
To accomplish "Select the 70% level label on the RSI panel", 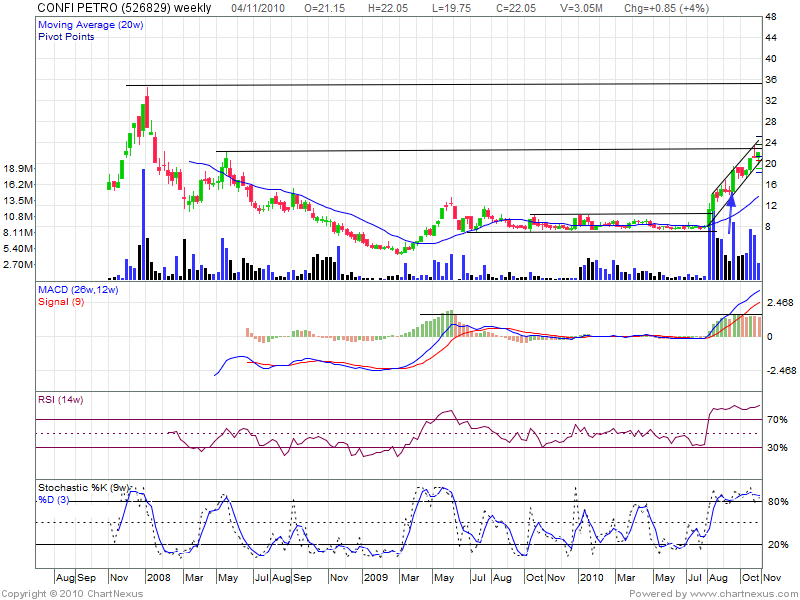I will point(777,421).
